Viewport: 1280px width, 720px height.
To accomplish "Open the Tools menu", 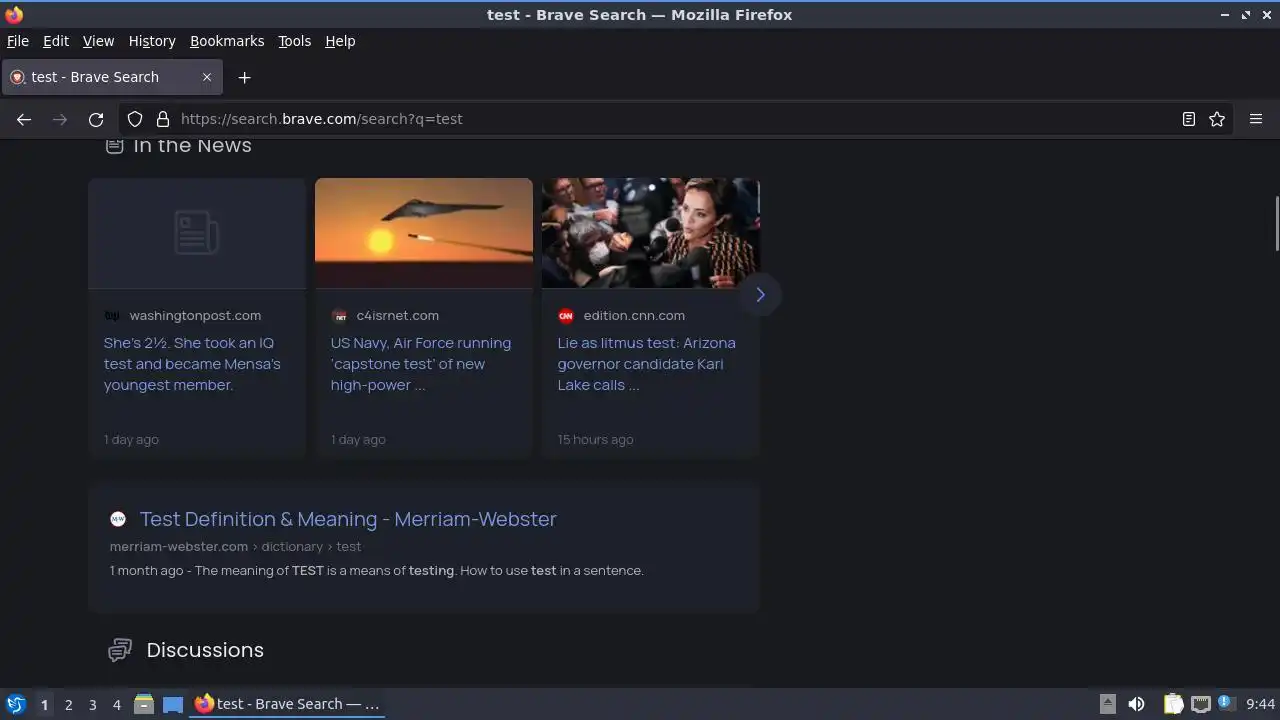I will tap(294, 41).
